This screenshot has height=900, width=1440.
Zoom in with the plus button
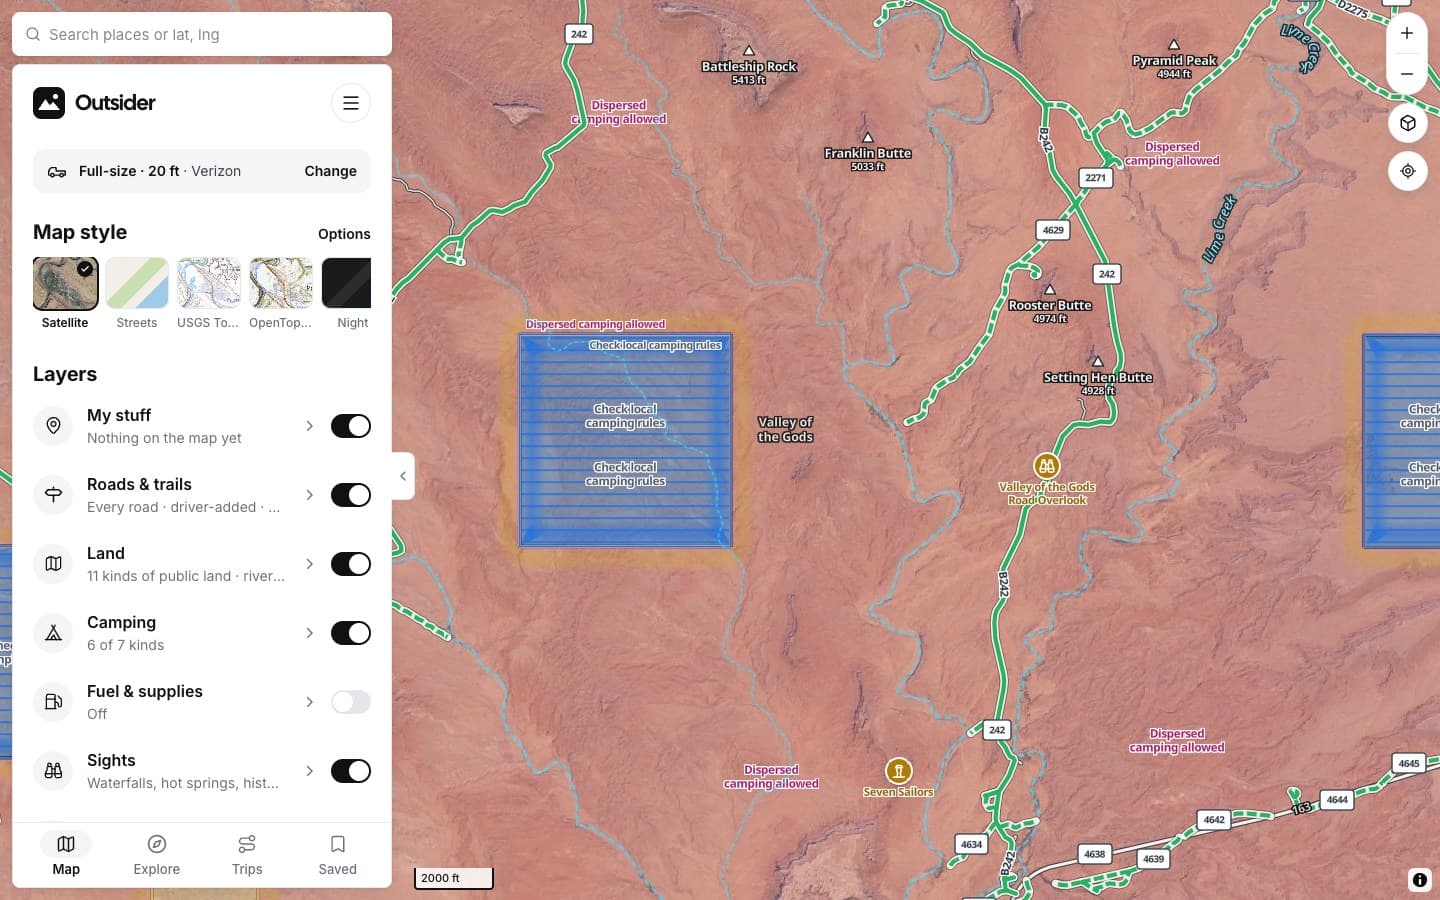(1407, 33)
